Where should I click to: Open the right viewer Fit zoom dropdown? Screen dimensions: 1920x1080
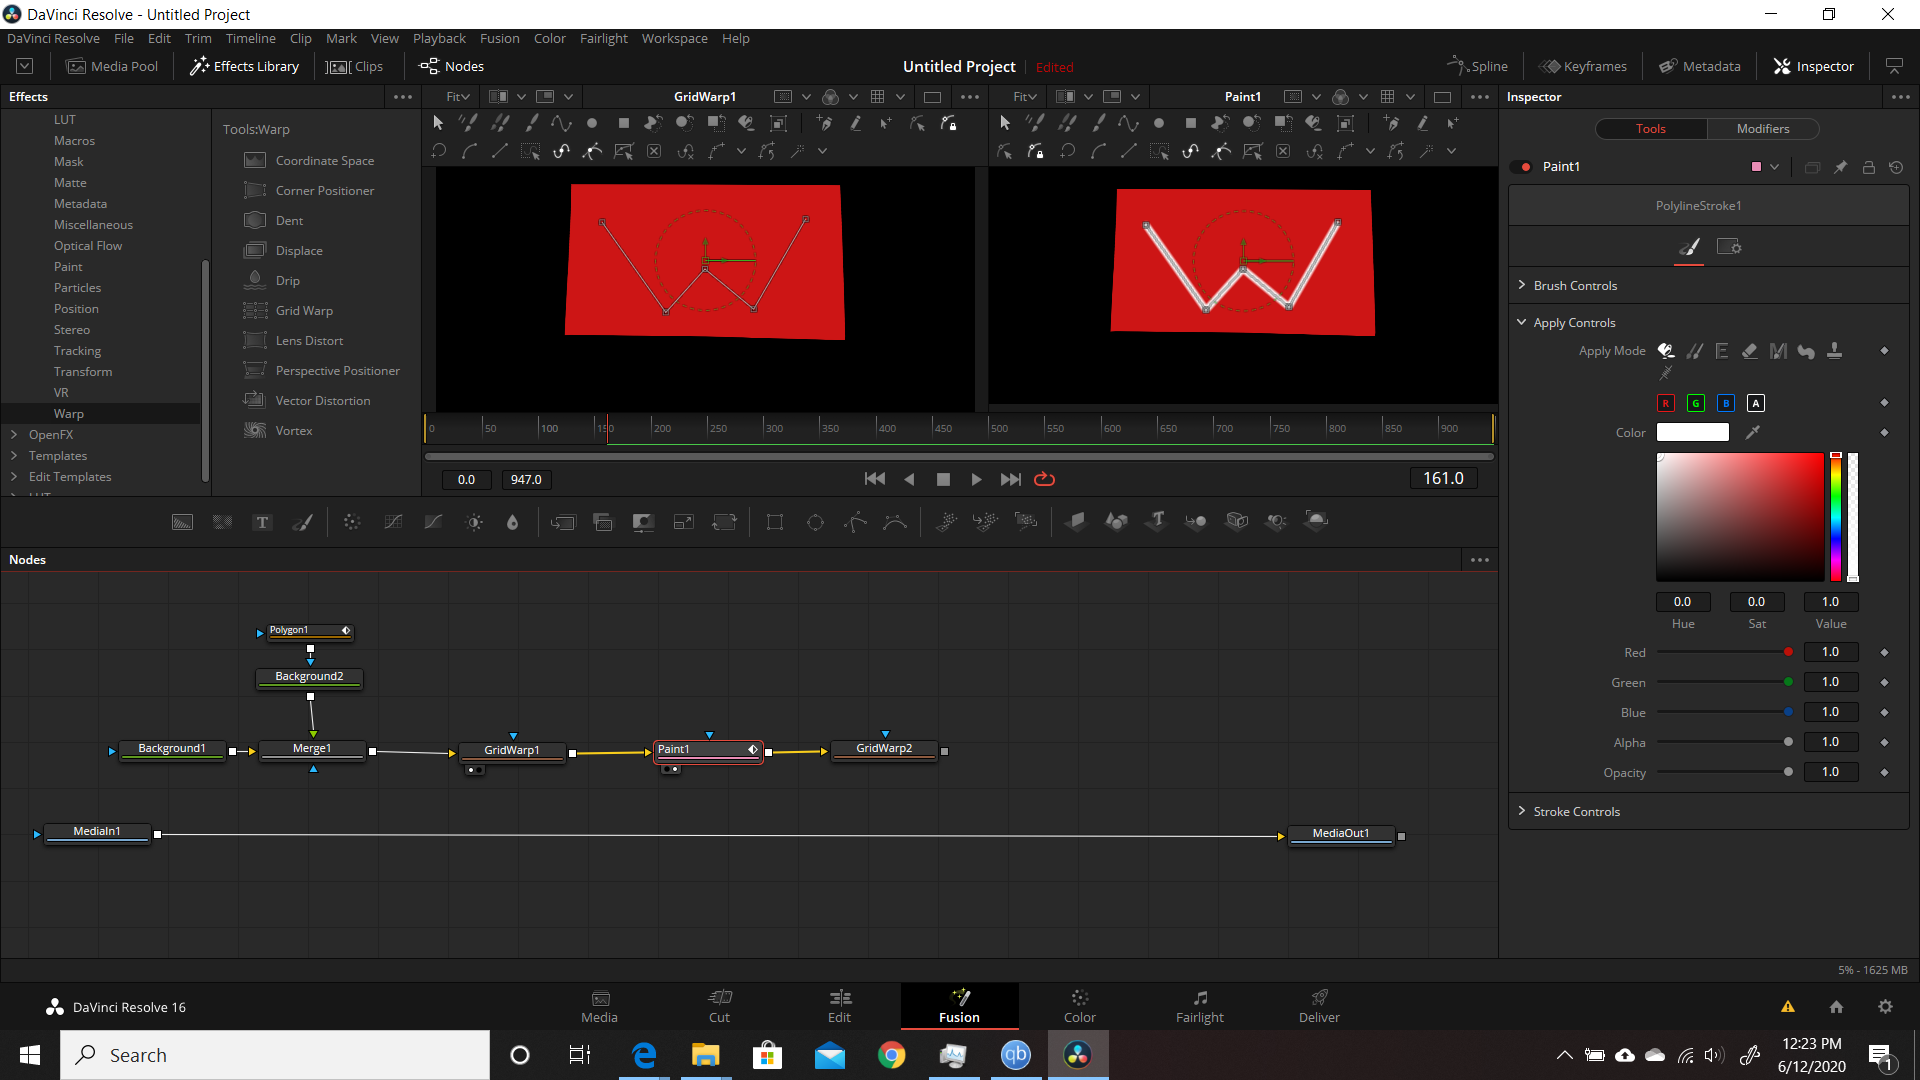coord(1026,97)
